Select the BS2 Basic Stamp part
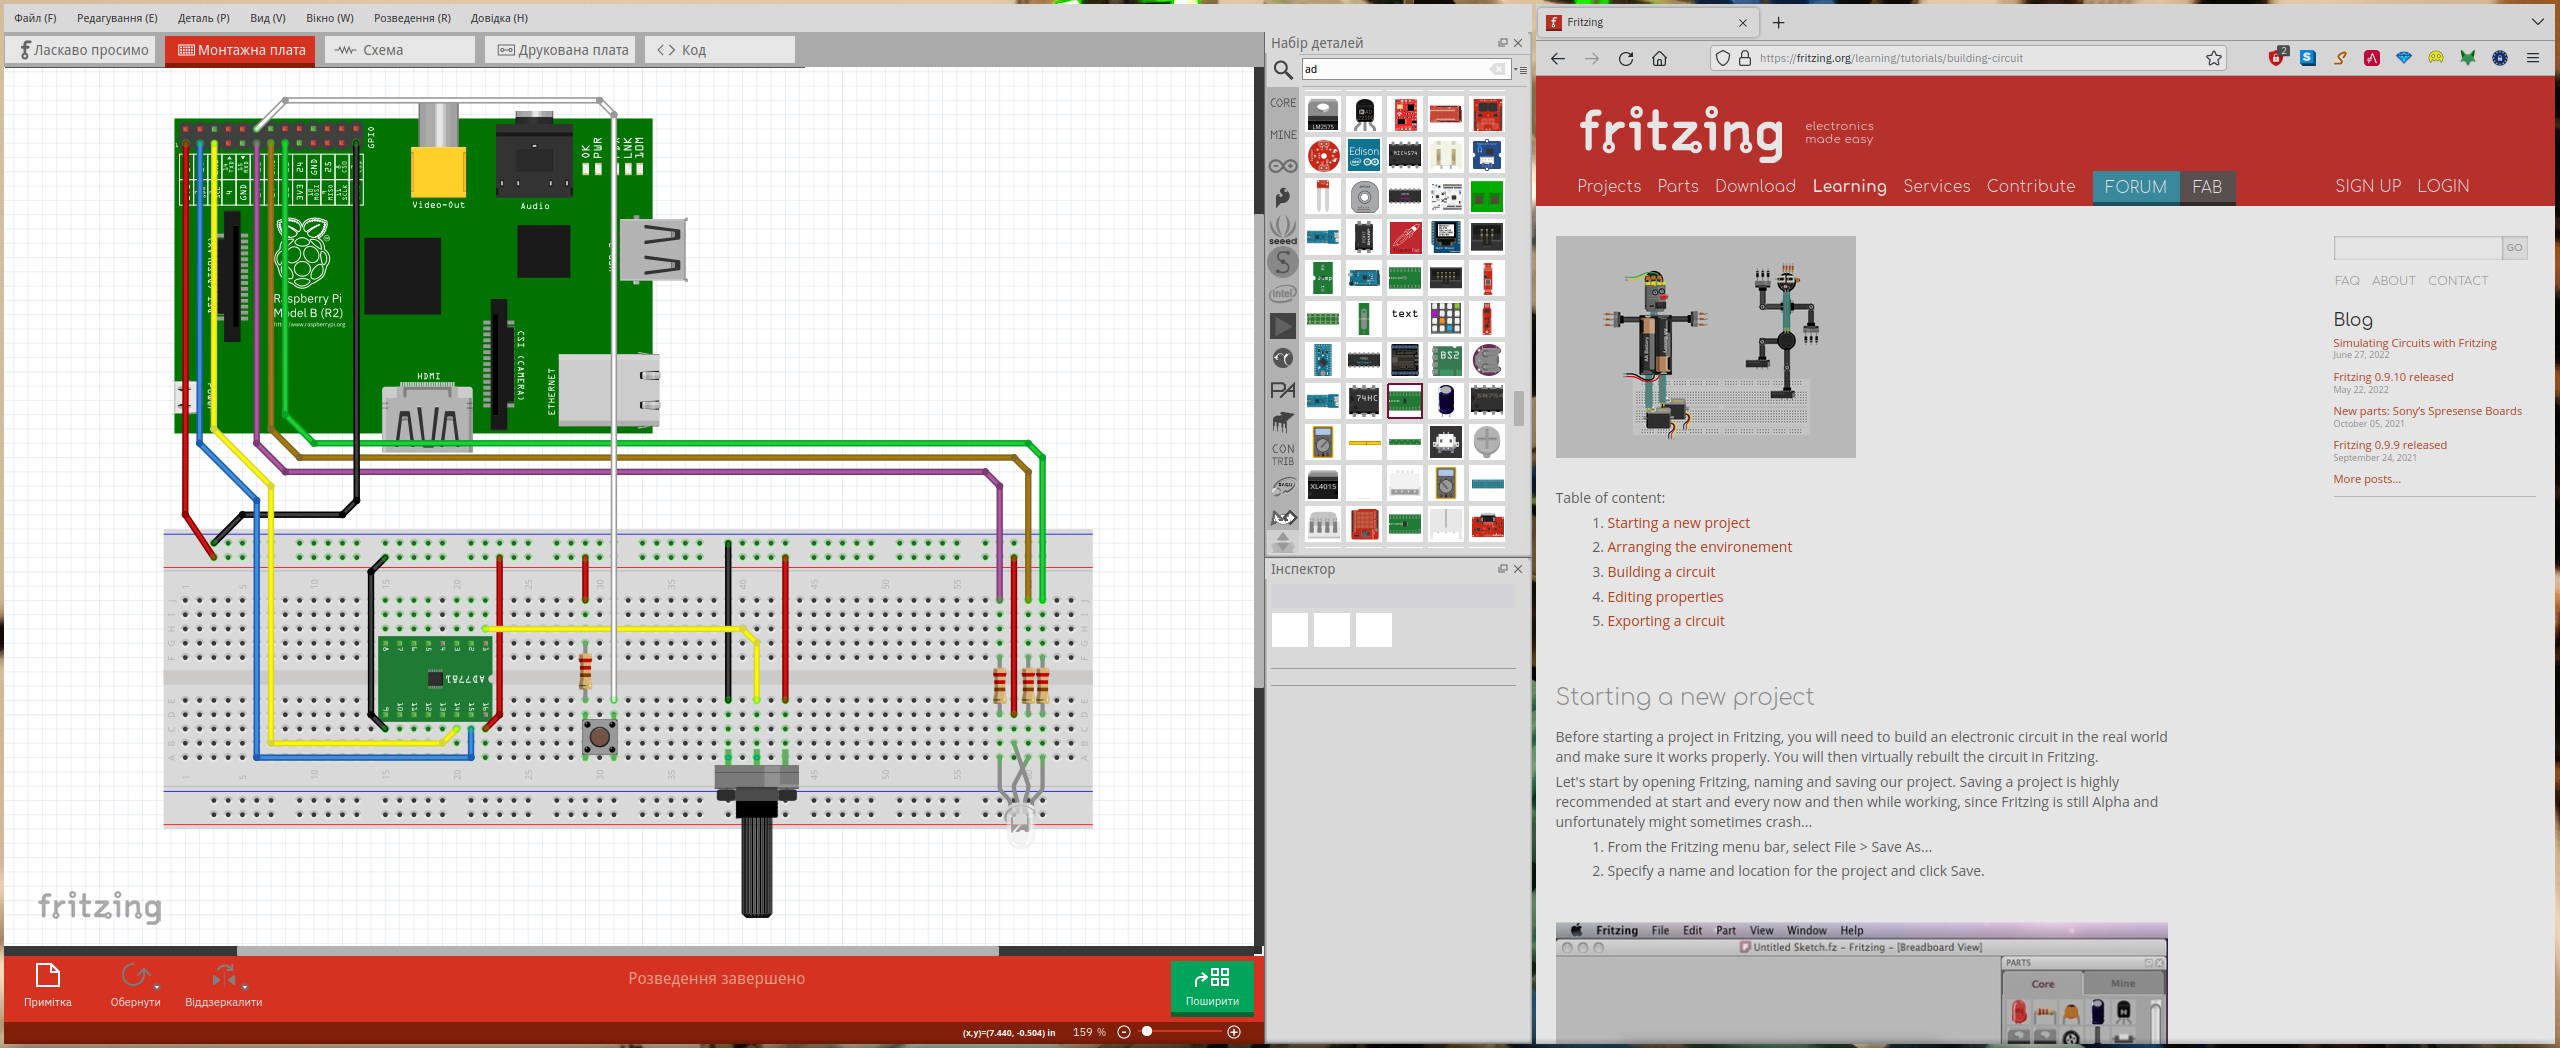Viewport: 2560px width, 1048px height. (x=1446, y=360)
